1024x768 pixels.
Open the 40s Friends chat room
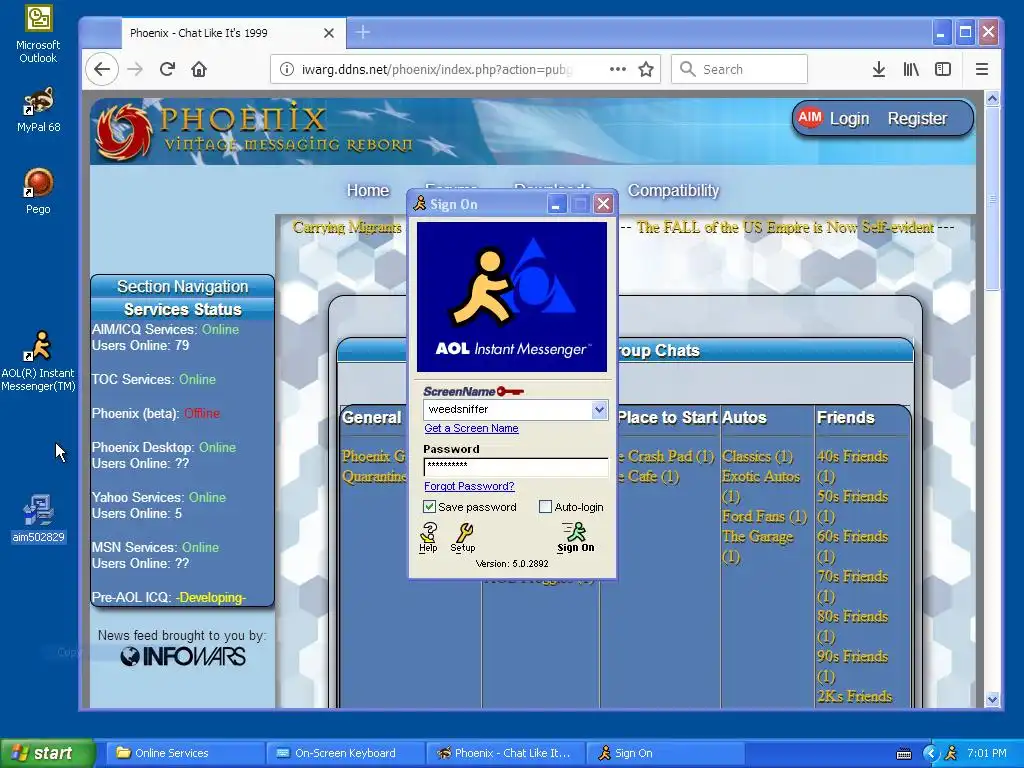point(852,466)
